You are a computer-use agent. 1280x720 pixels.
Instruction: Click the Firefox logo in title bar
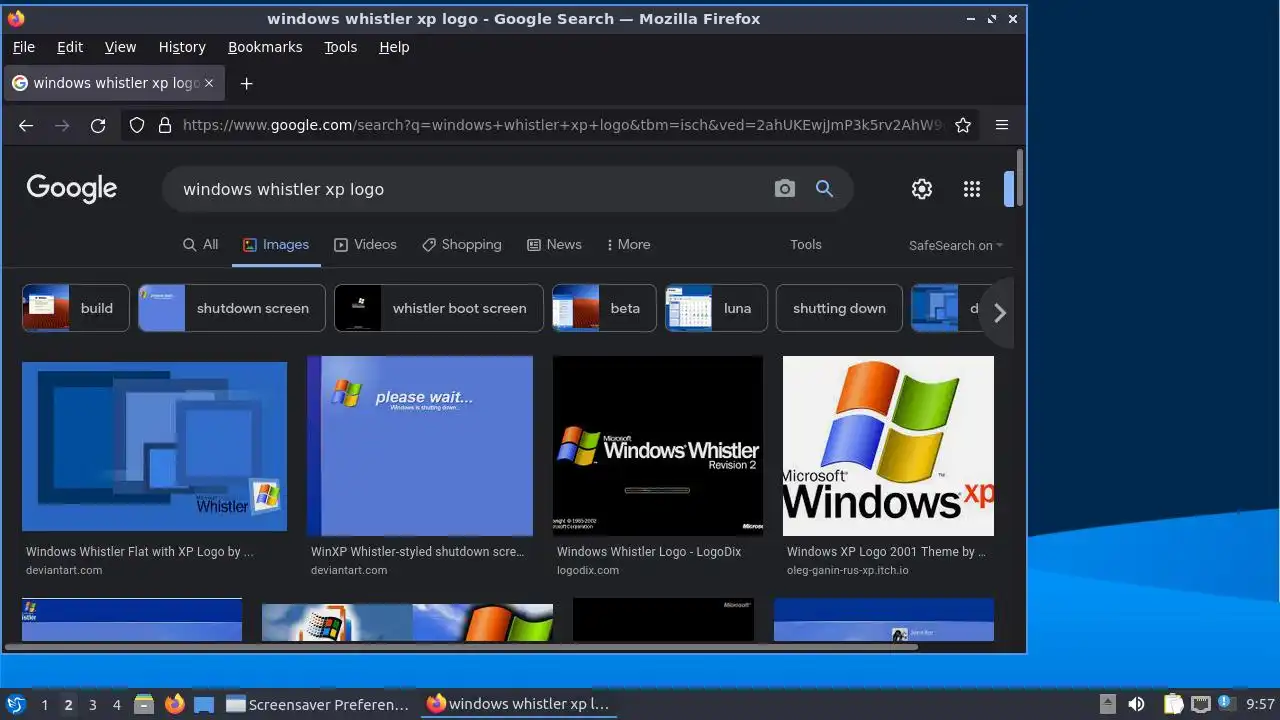click(16, 18)
